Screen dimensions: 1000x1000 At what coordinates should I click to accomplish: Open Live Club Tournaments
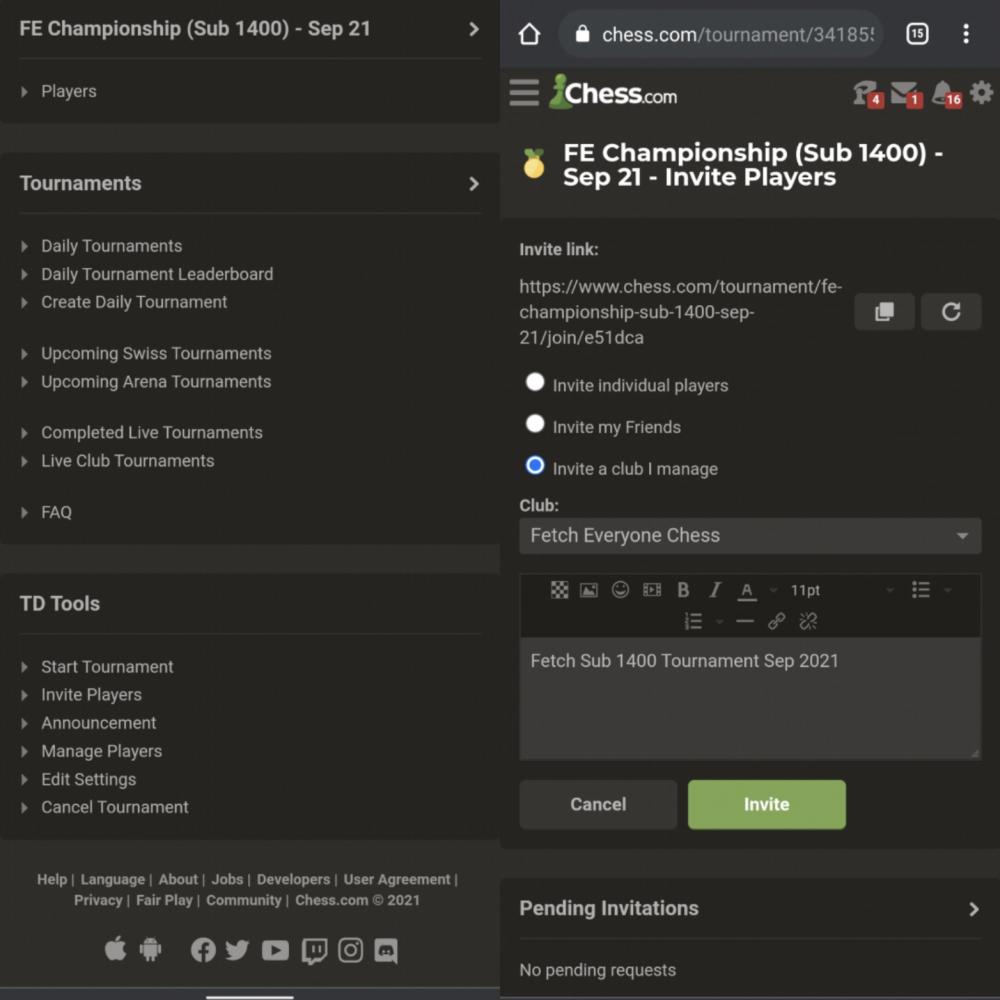coord(128,460)
